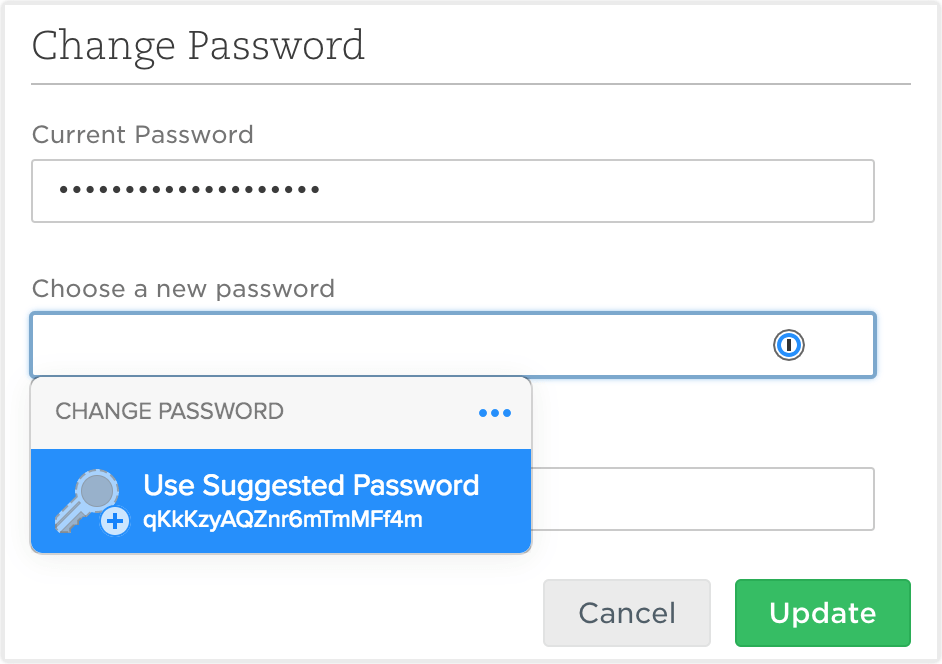Click the "Current Password" label
The height and width of the screenshot is (664, 942).
click(142, 134)
